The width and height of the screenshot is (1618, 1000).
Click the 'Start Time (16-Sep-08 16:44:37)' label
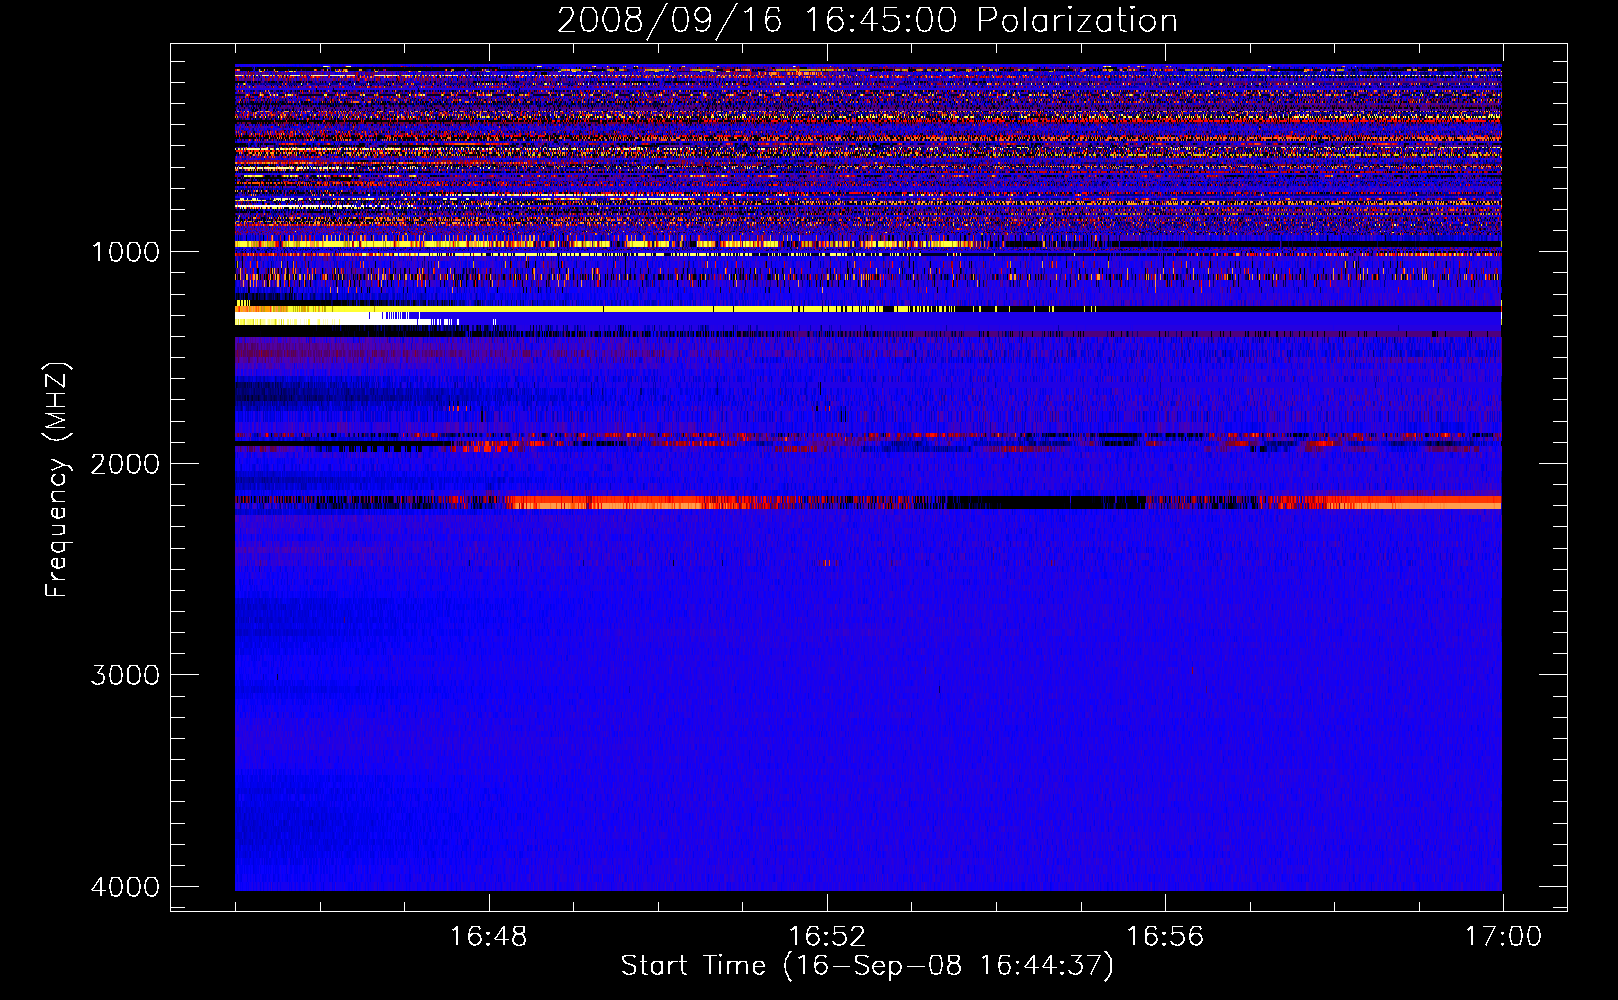pos(867,966)
